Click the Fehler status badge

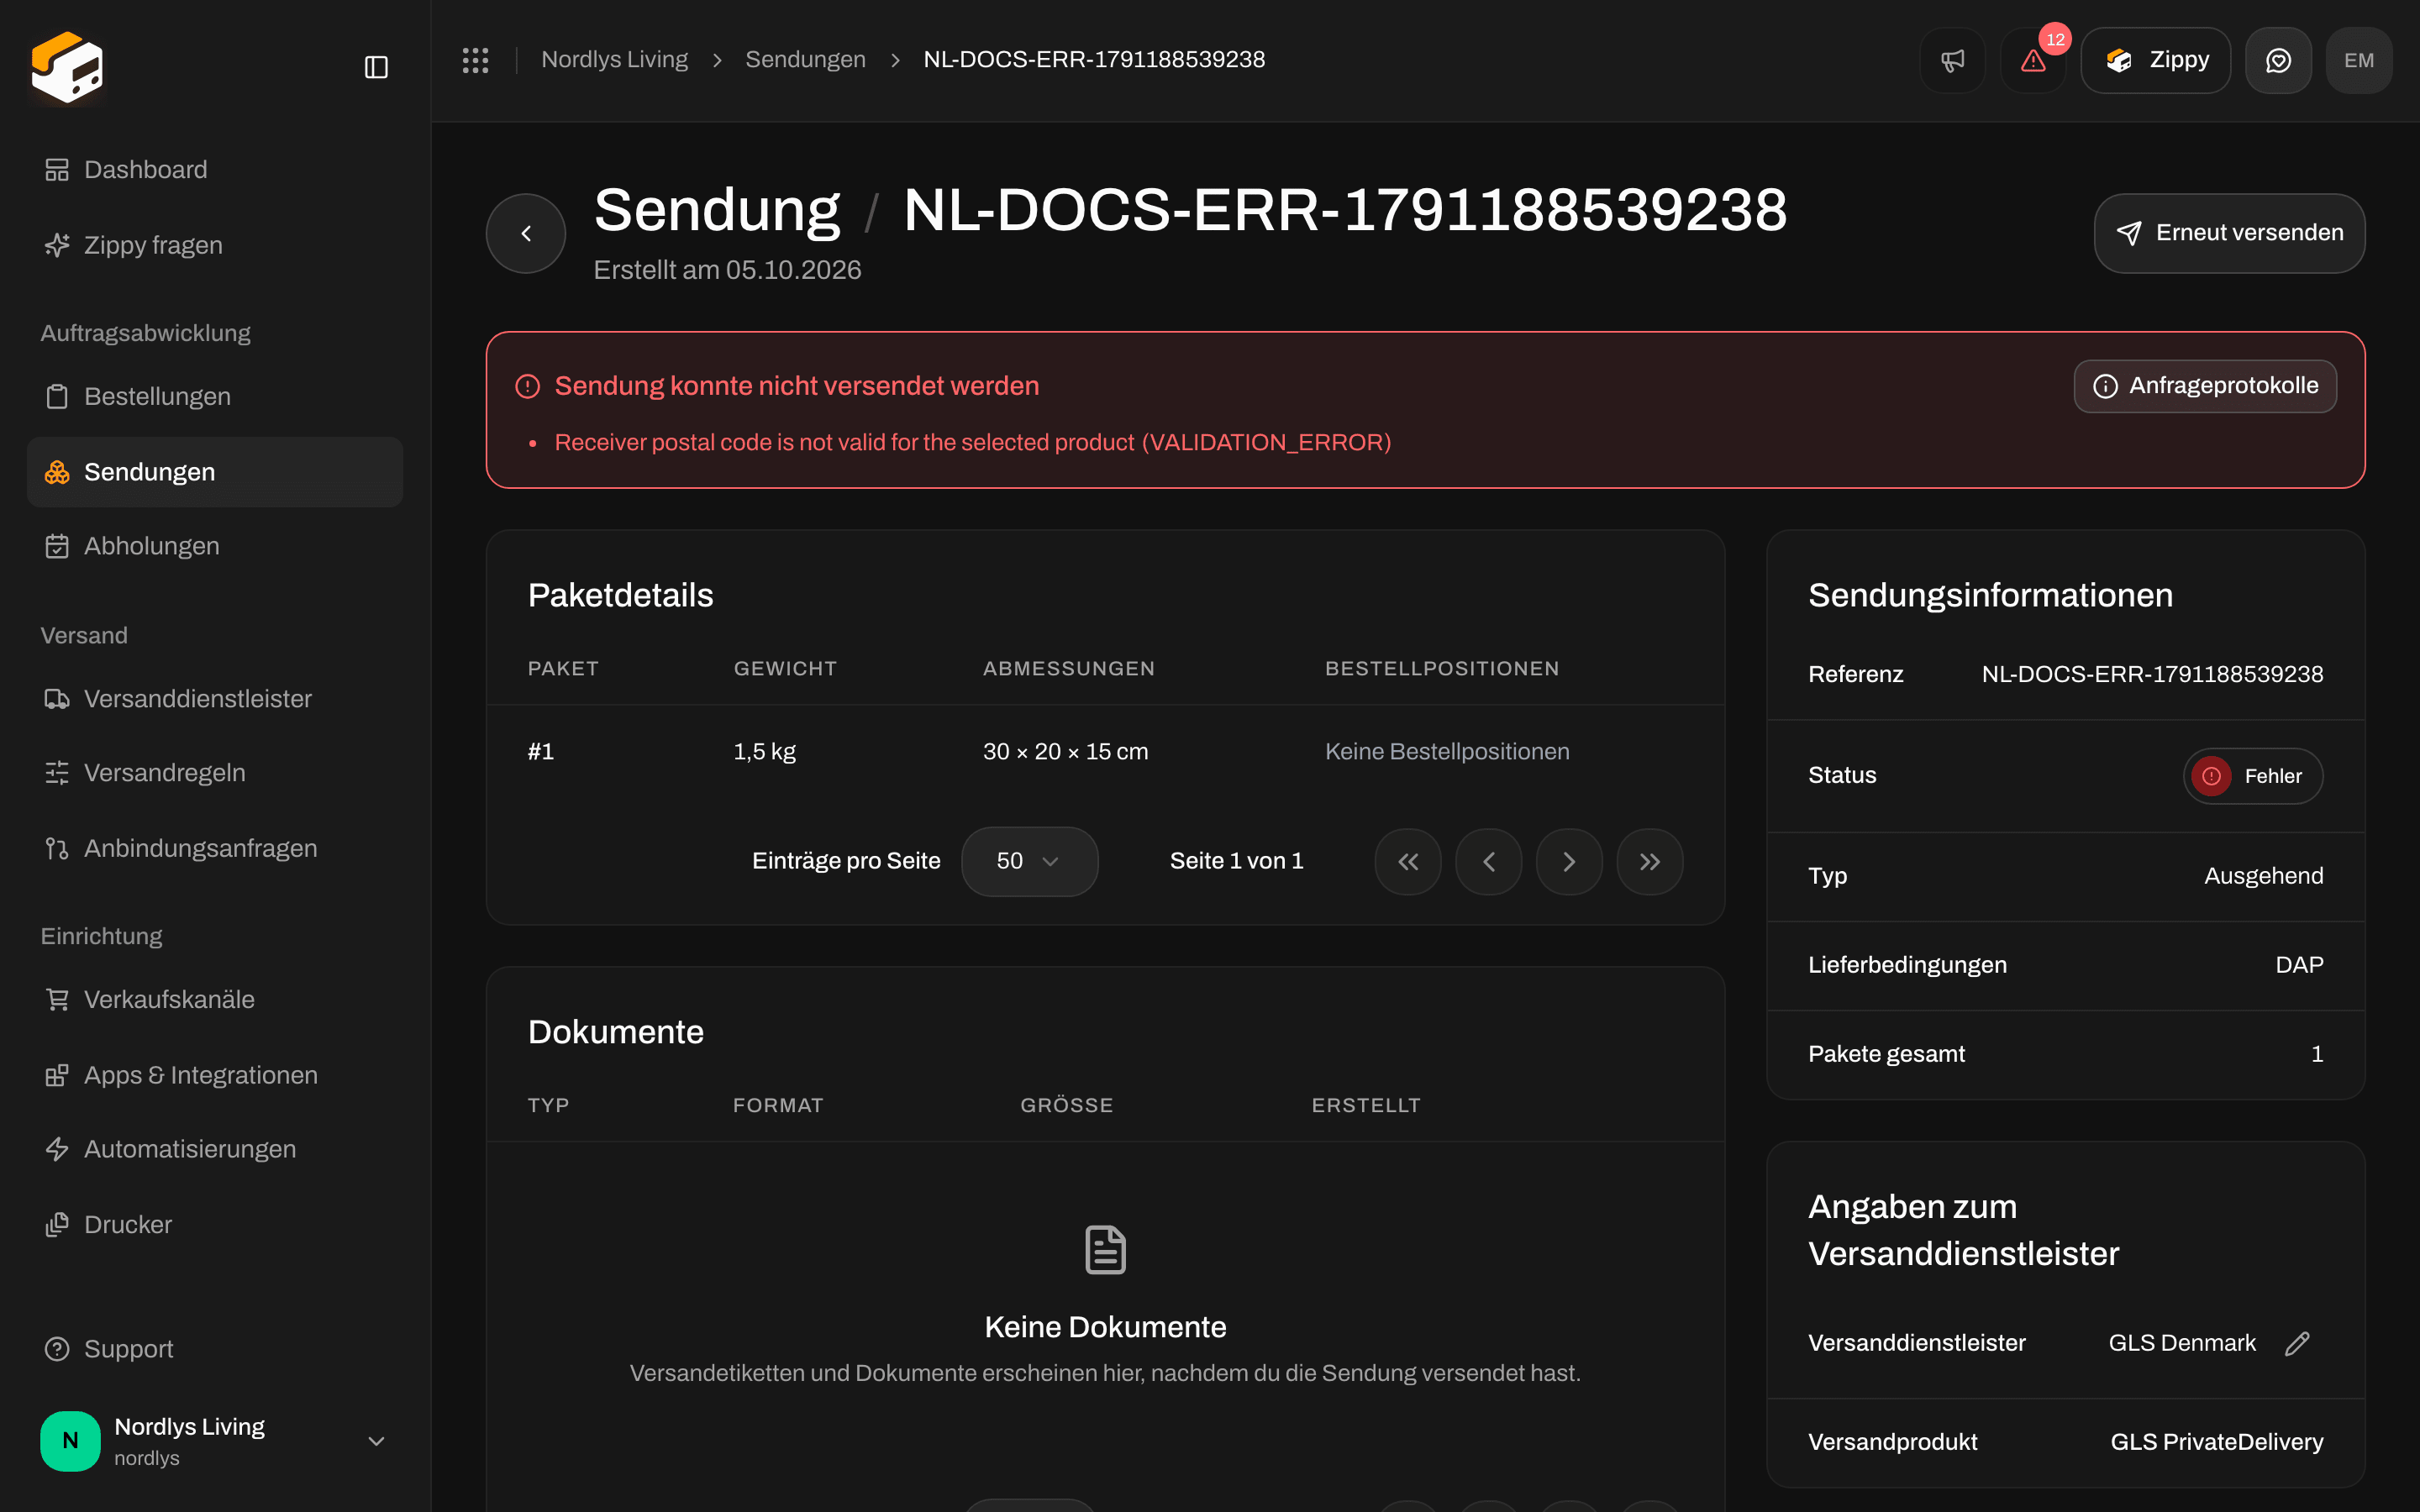[2253, 776]
